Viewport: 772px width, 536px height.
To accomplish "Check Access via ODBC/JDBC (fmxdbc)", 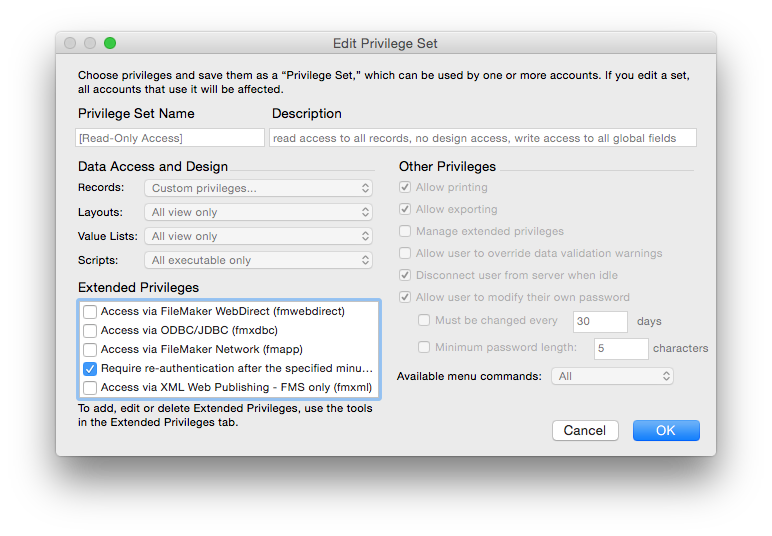I will tap(90, 331).
